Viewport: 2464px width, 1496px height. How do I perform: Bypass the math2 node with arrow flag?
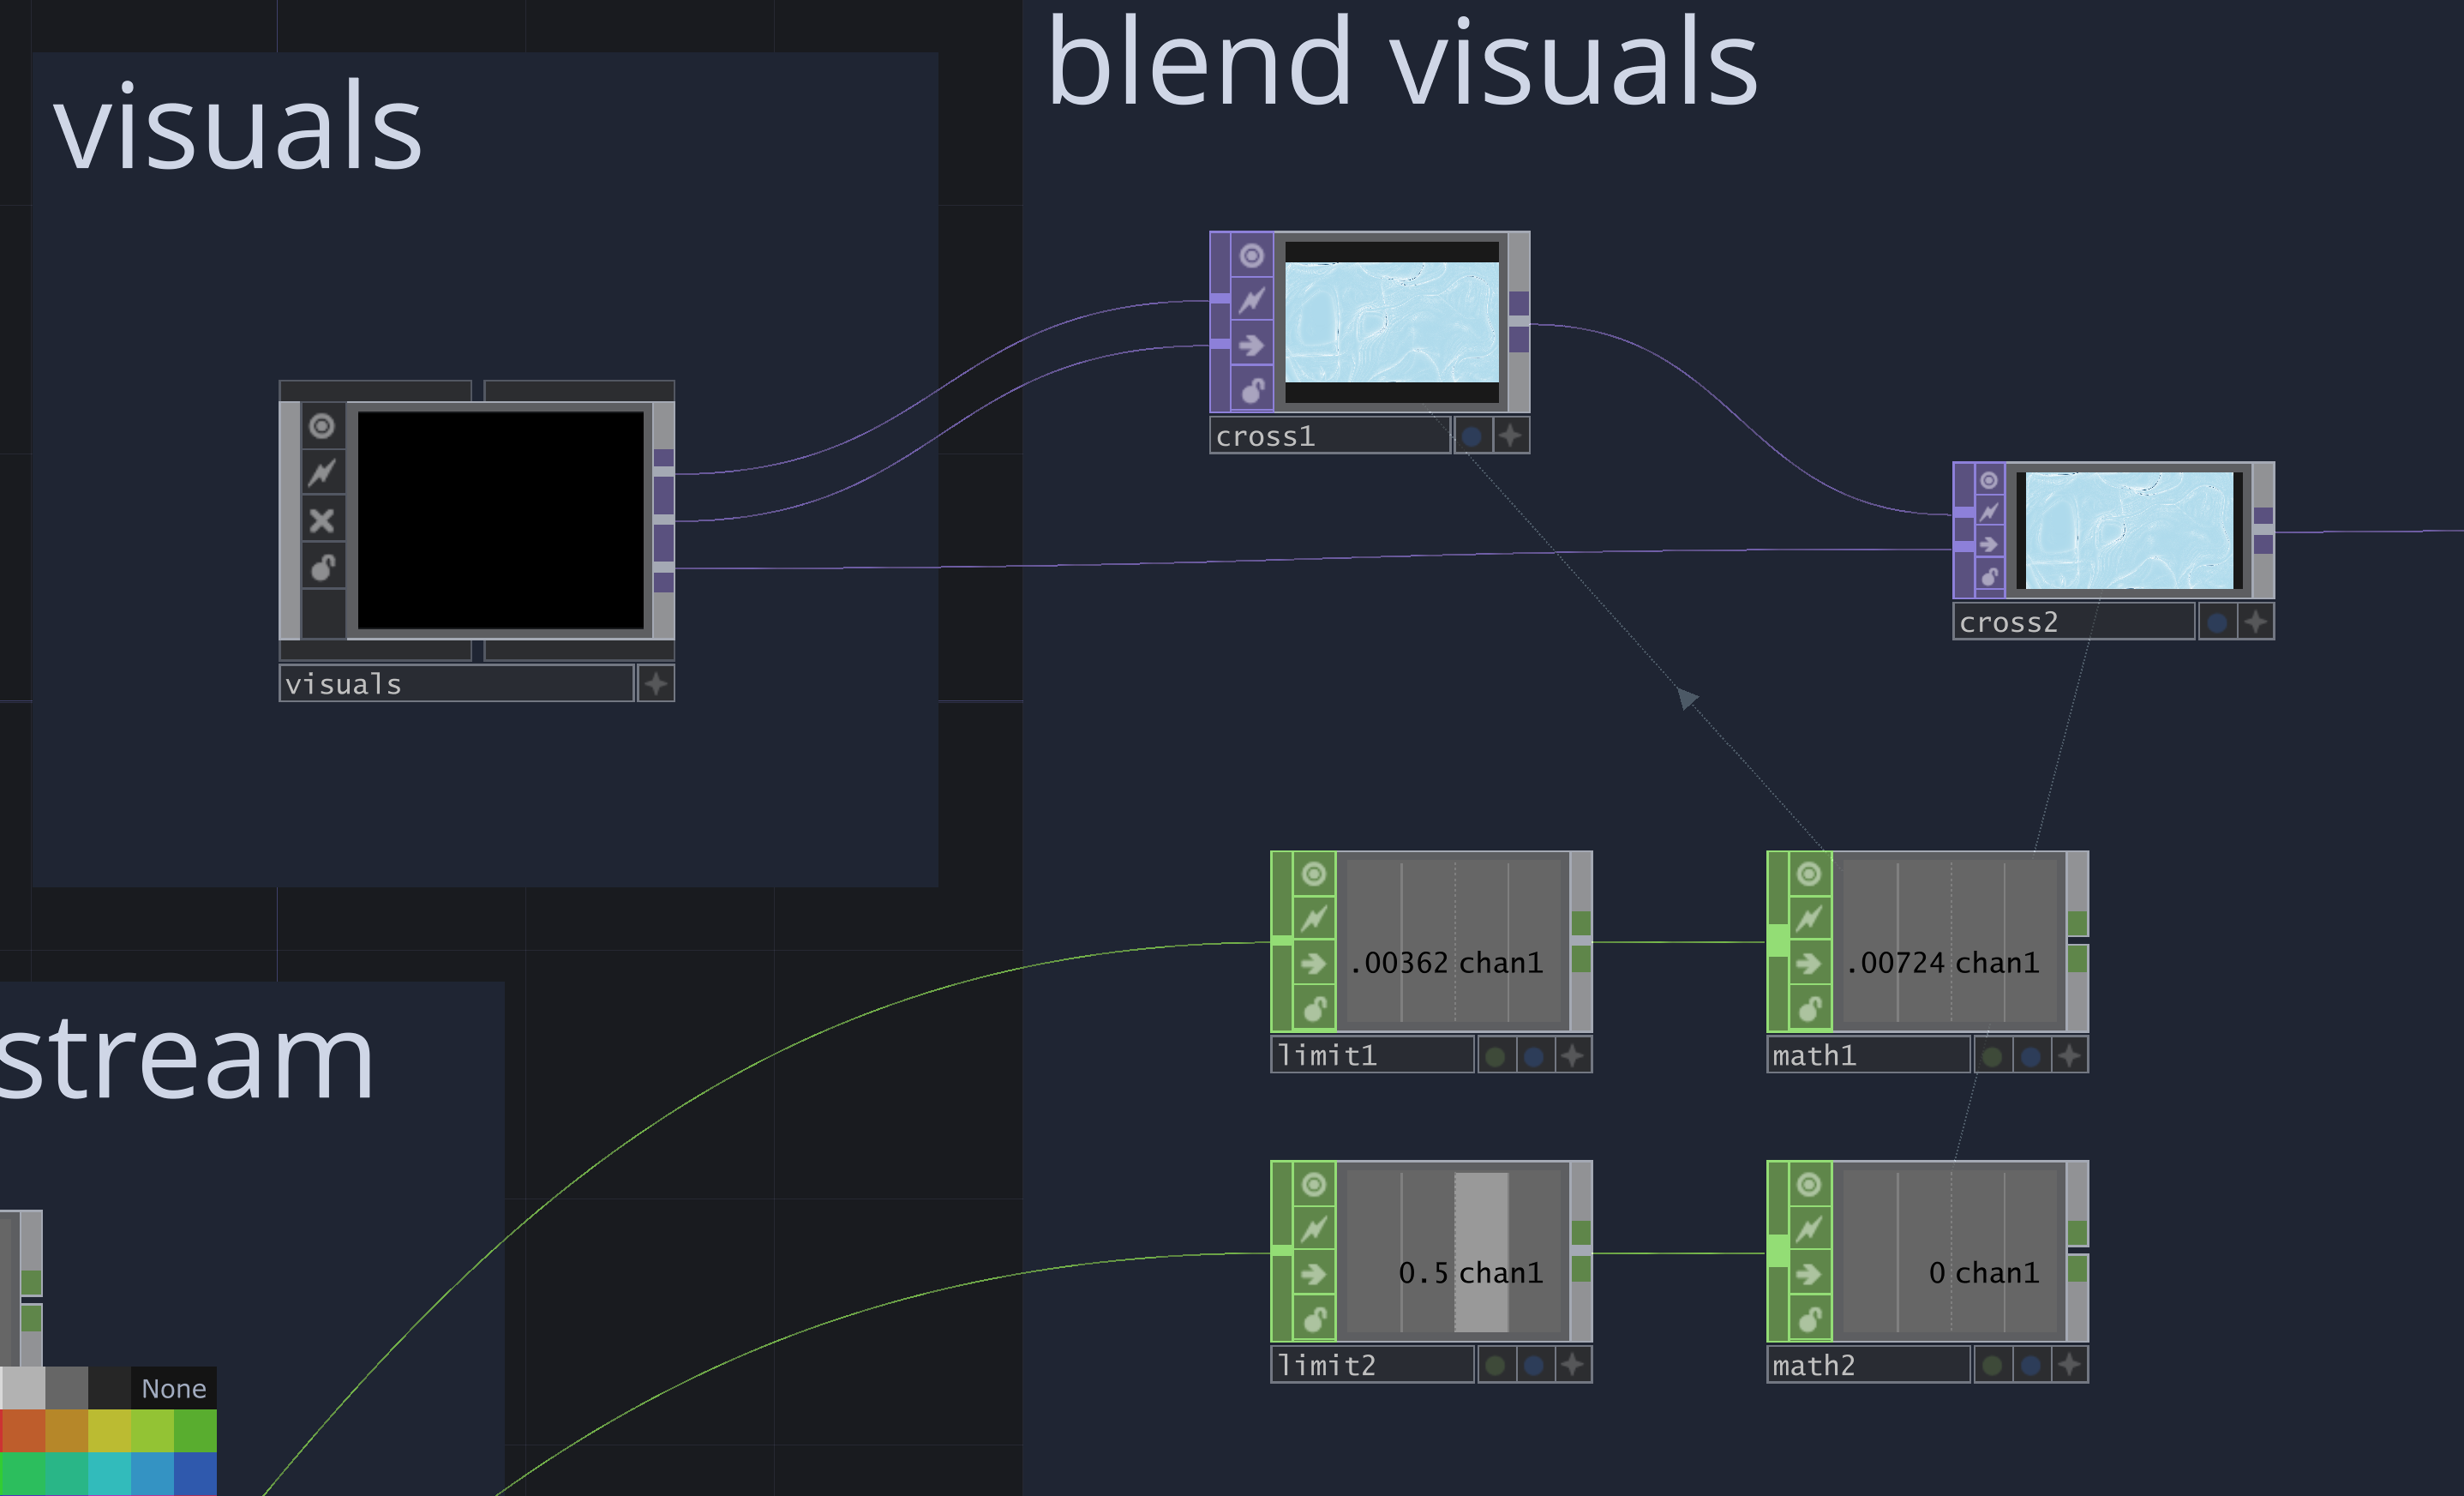click(1810, 1273)
